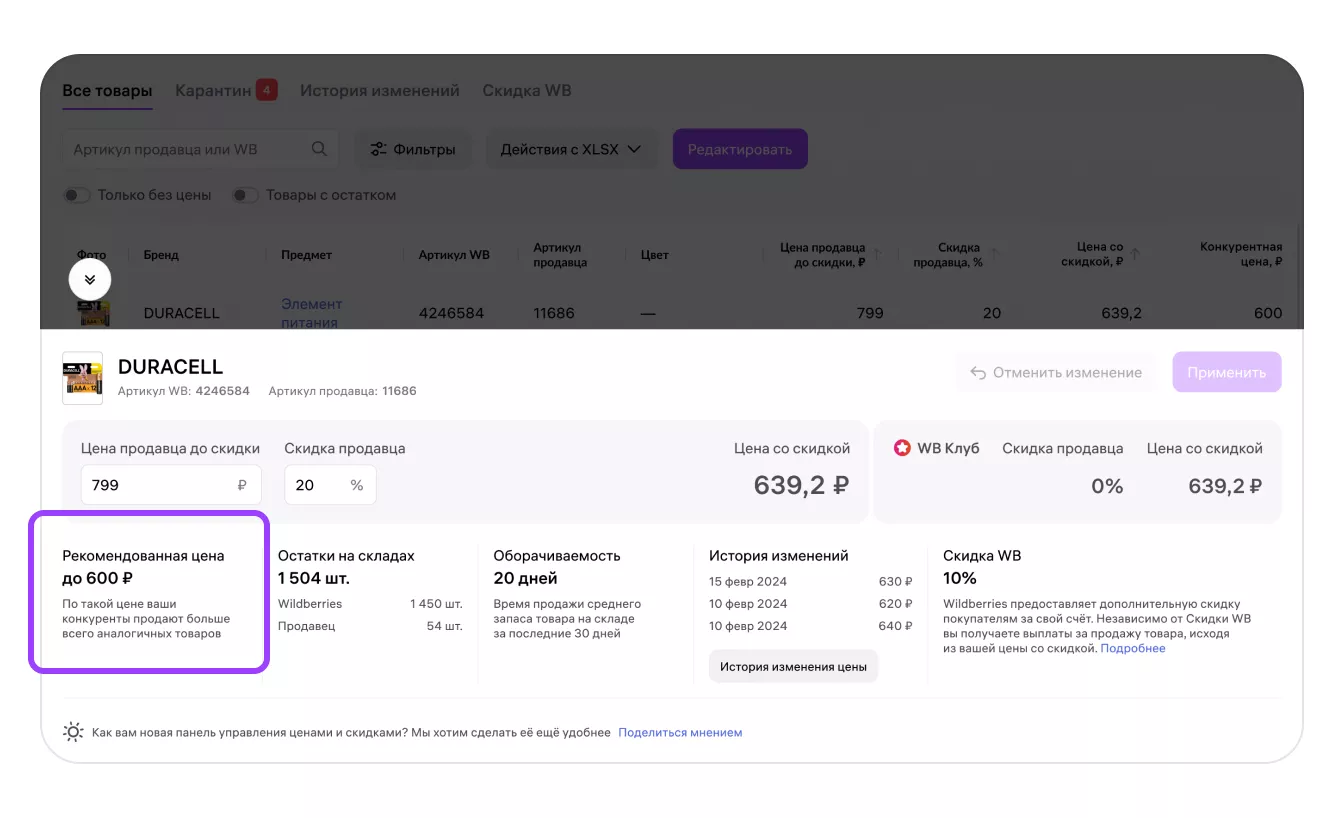This screenshot has height=818, width=1344.
Task: Click the Оборачиваемость 20 дней value
Action: coord(525,578)
